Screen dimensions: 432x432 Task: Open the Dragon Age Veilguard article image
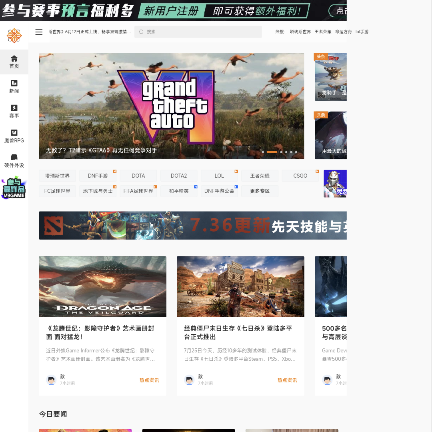[102, 286]
